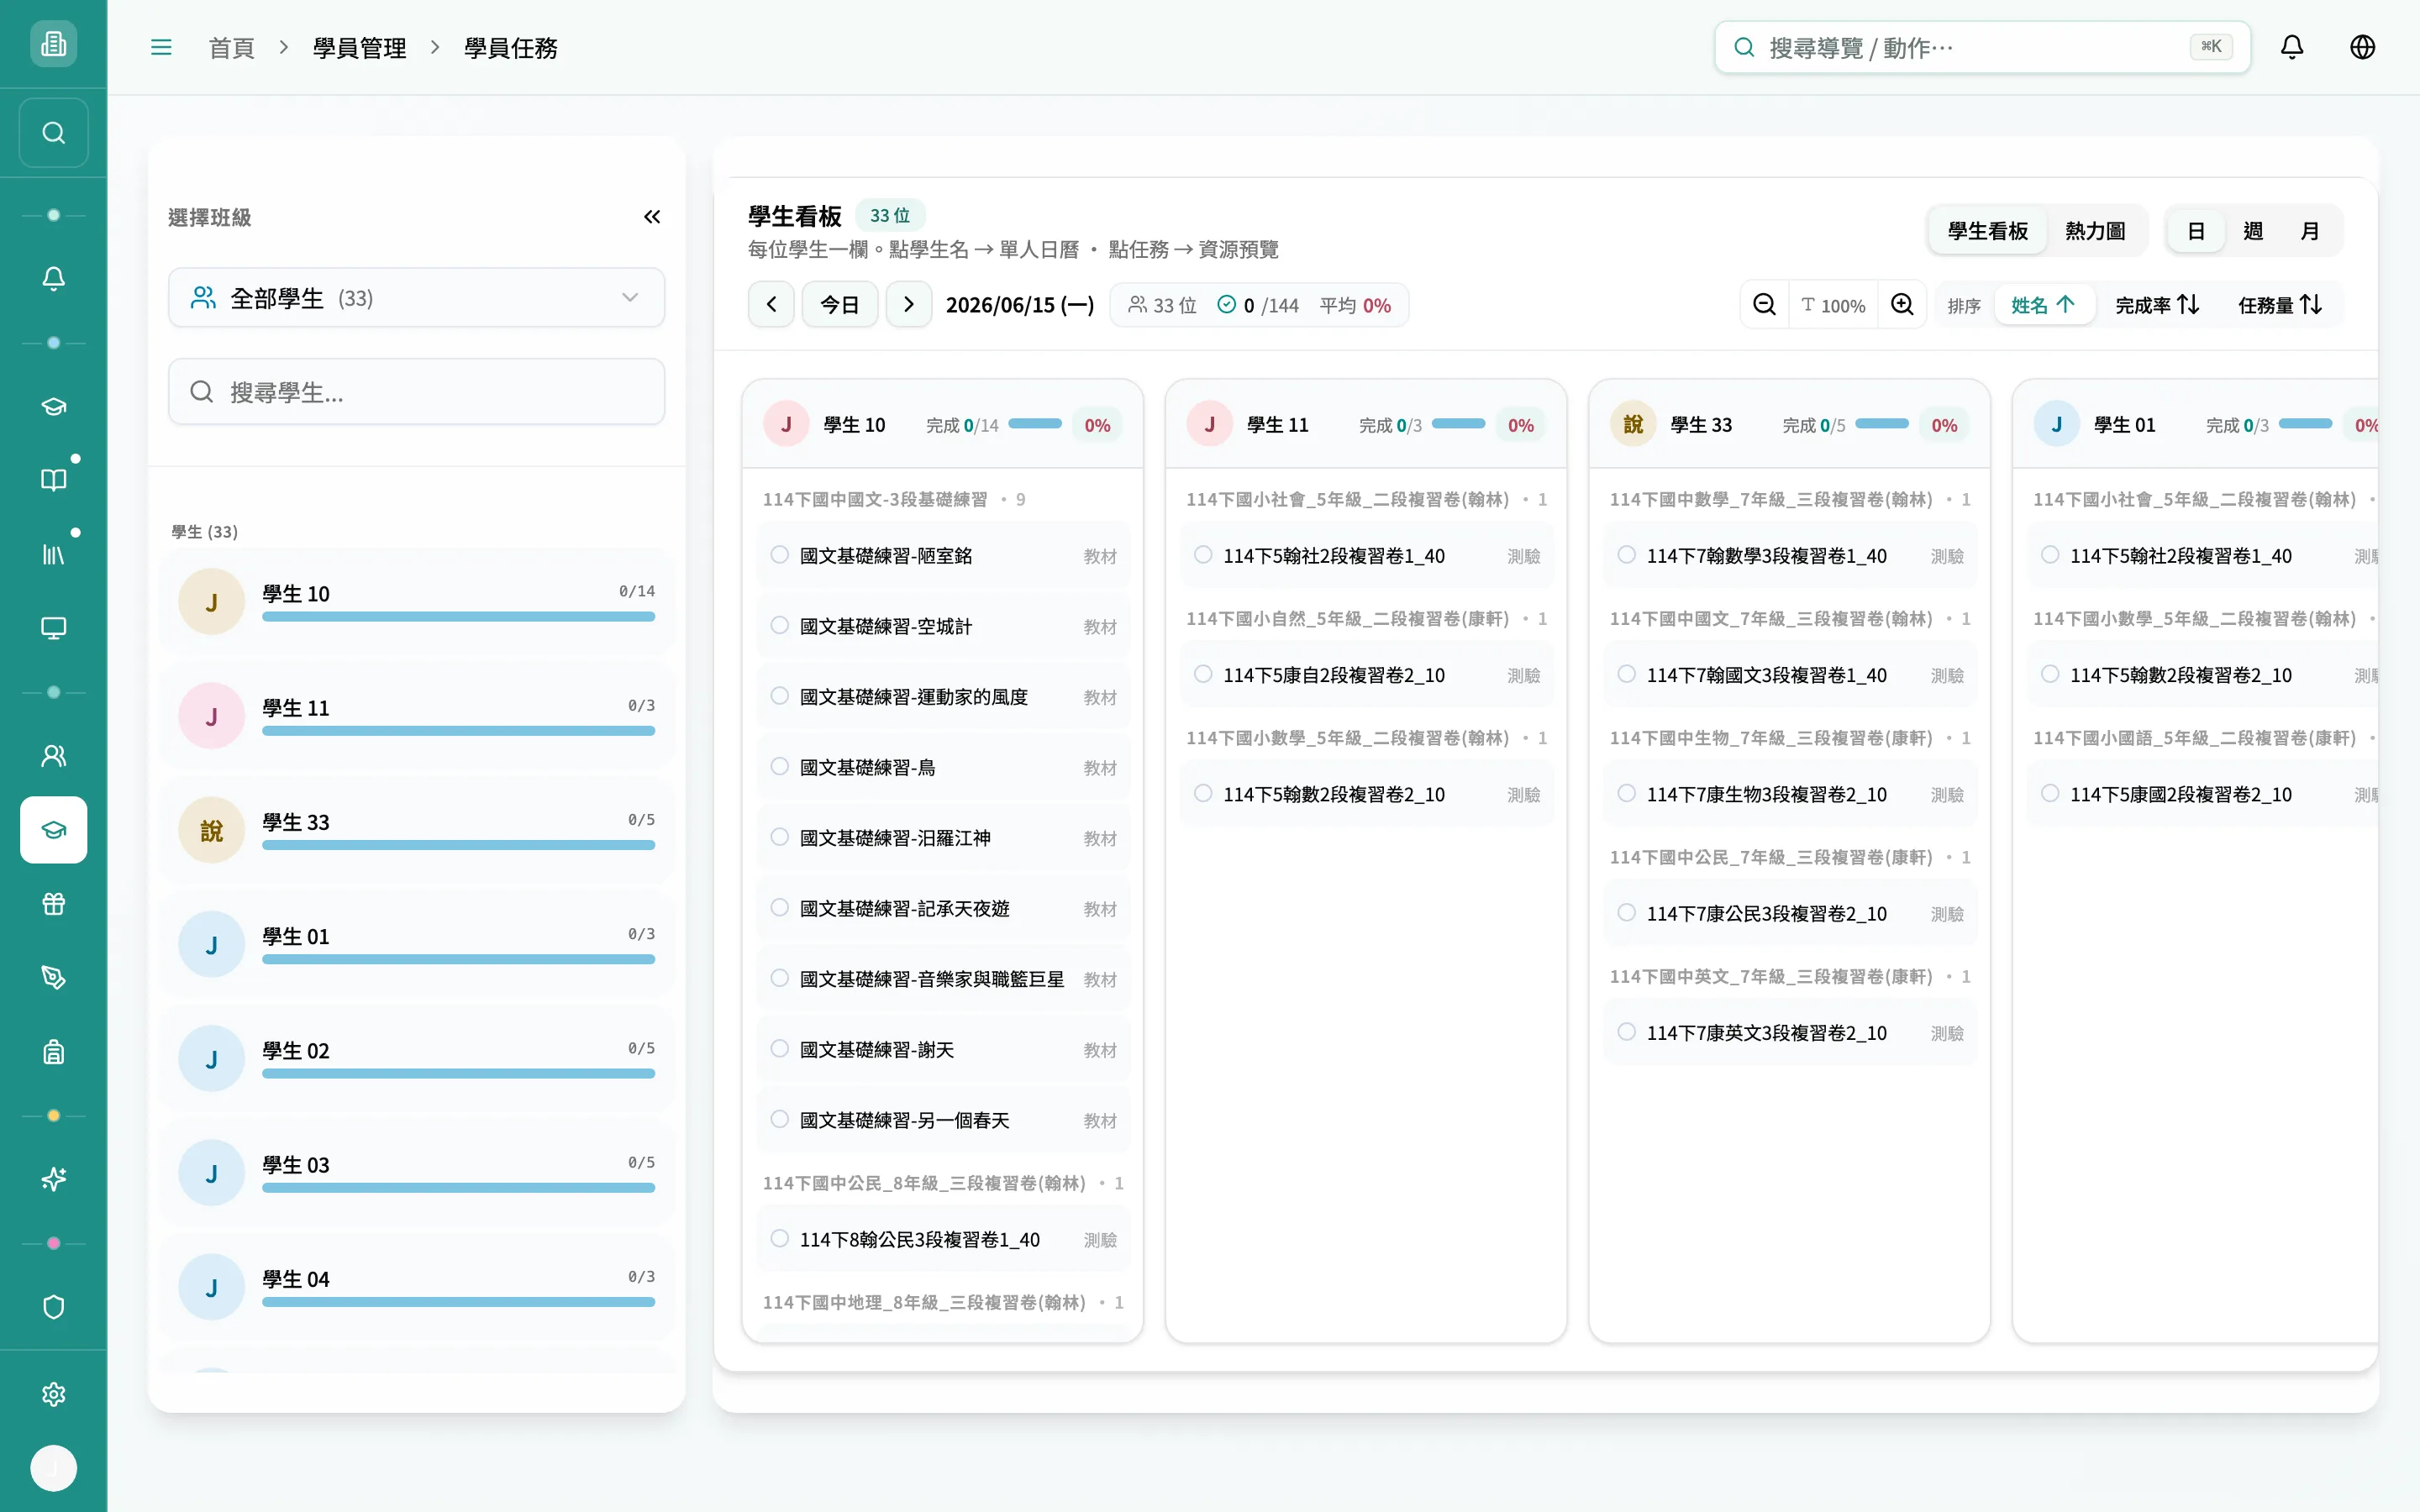Click 學生 33 progress bar in list

point(458,846)
